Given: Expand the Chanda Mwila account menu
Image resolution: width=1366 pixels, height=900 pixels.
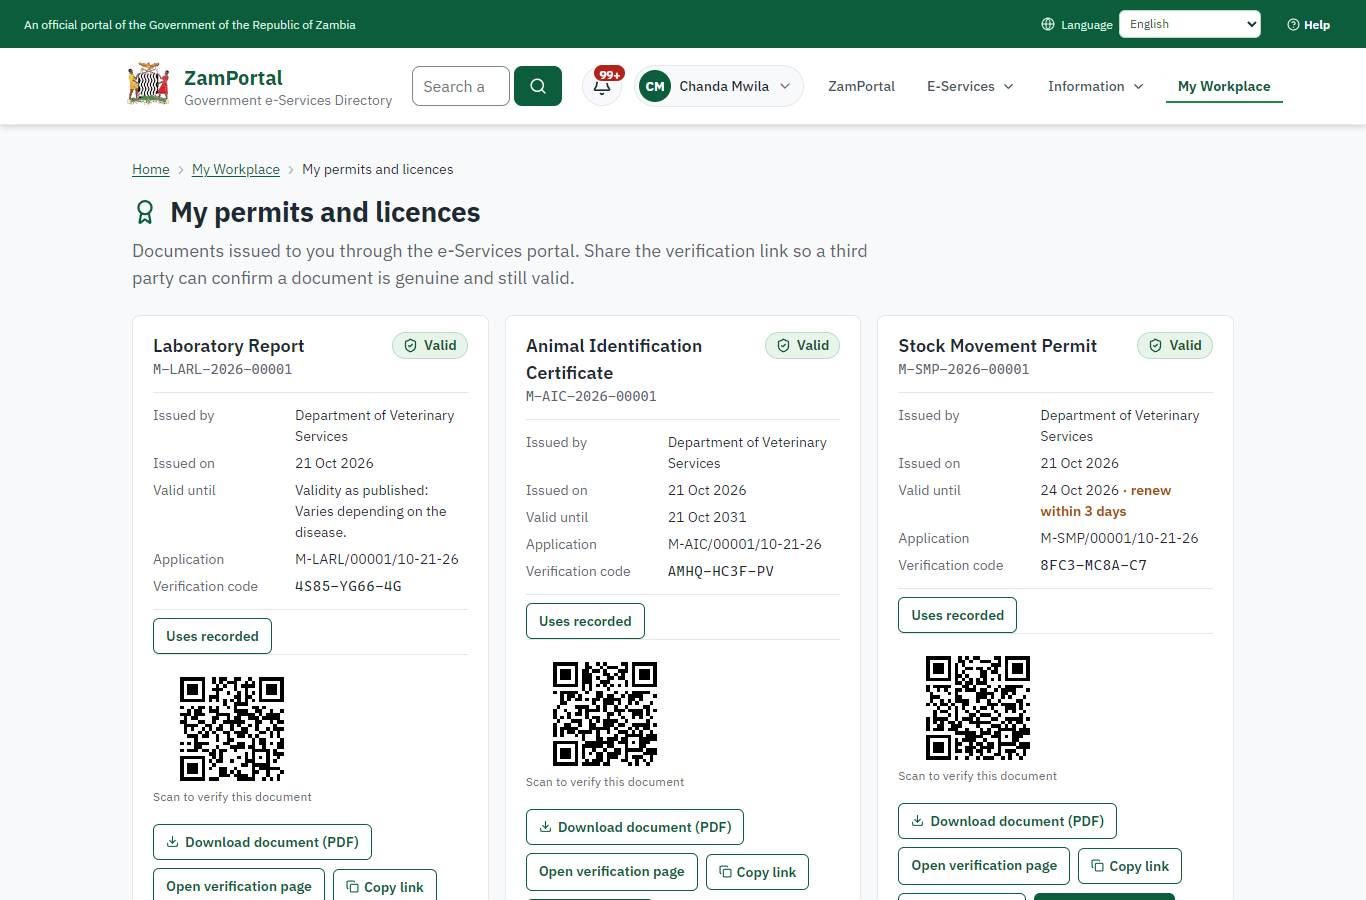Looking at the screenshot, I should (719, 86).
